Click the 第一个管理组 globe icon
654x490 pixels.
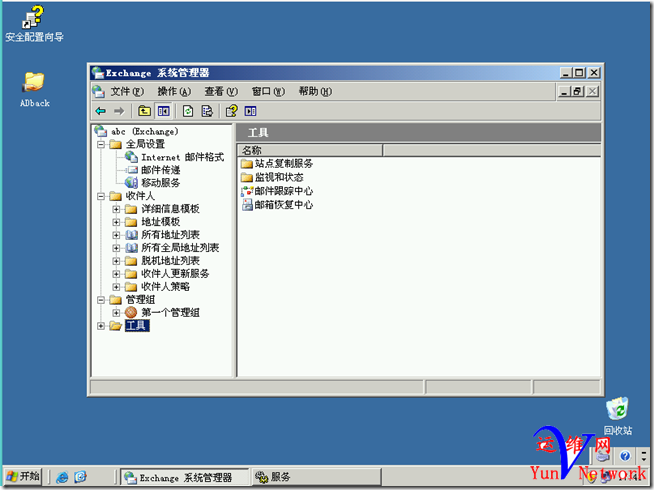pos(131,312)
